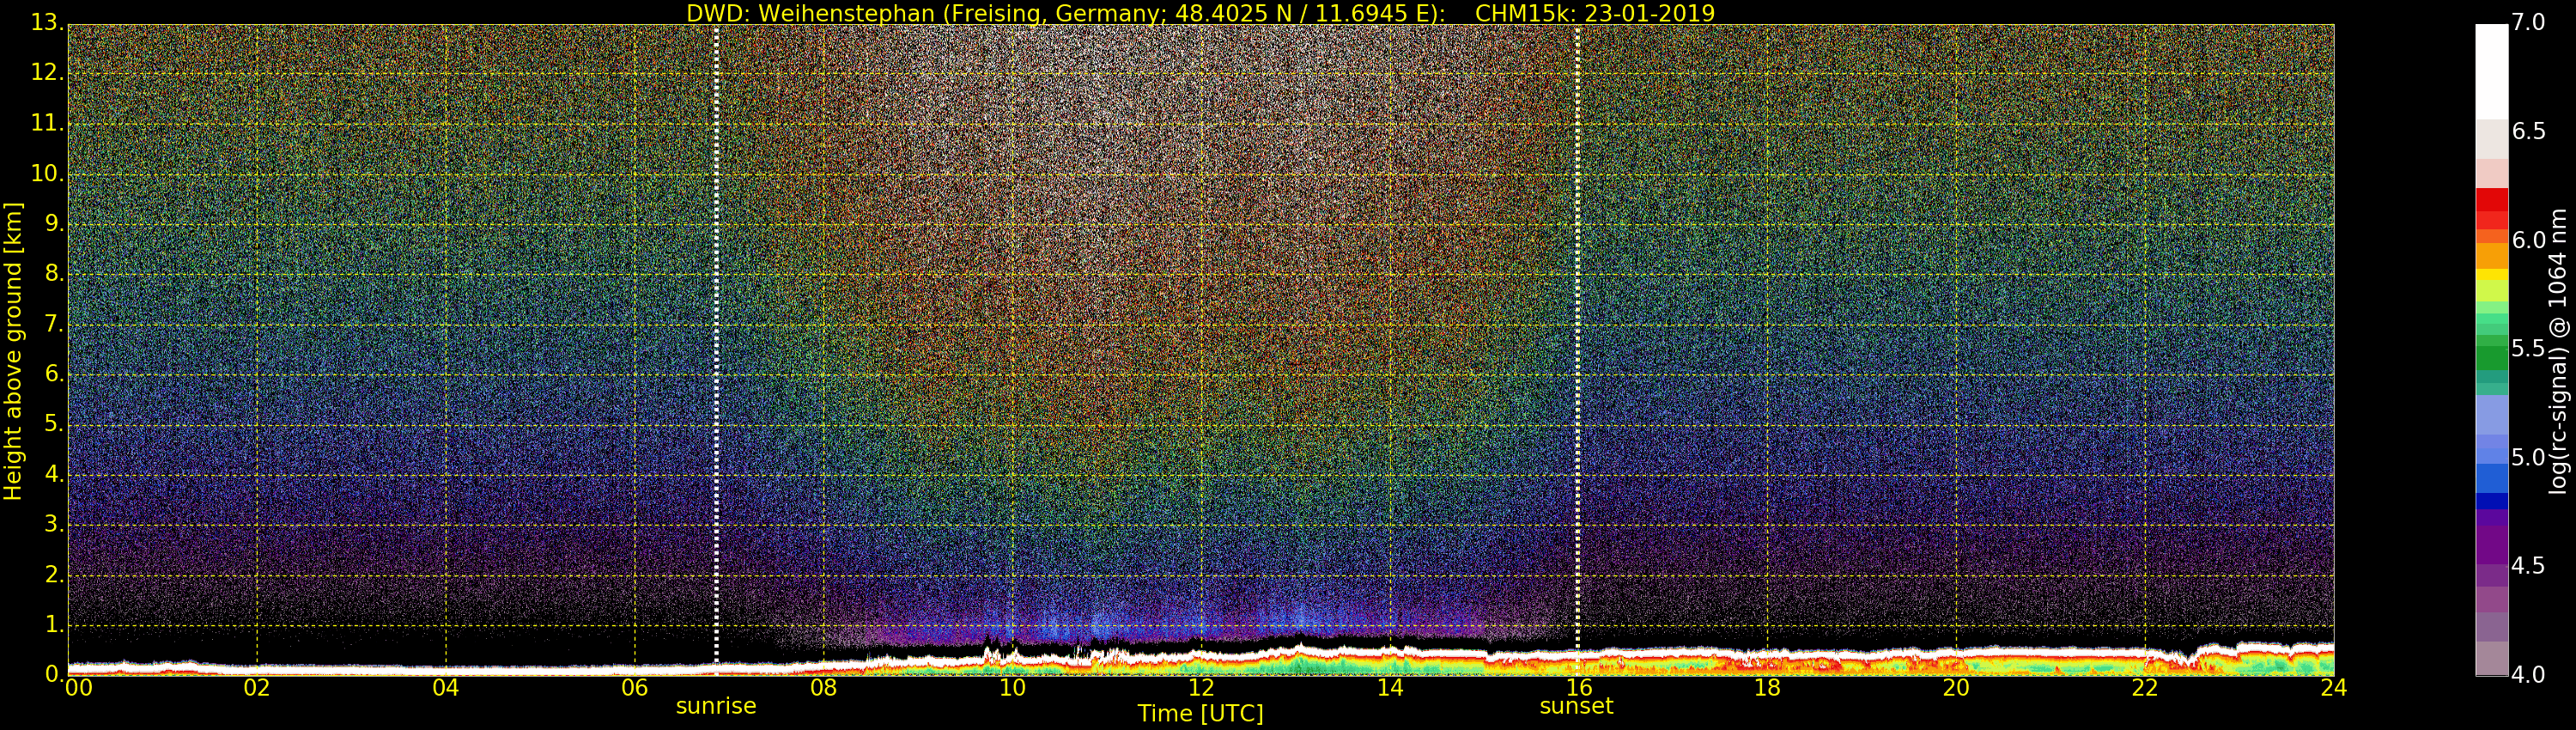Click the CHM15k 23-01-2019 date in title
The width and height of the screenshot is (2576, 730).
1594,13
